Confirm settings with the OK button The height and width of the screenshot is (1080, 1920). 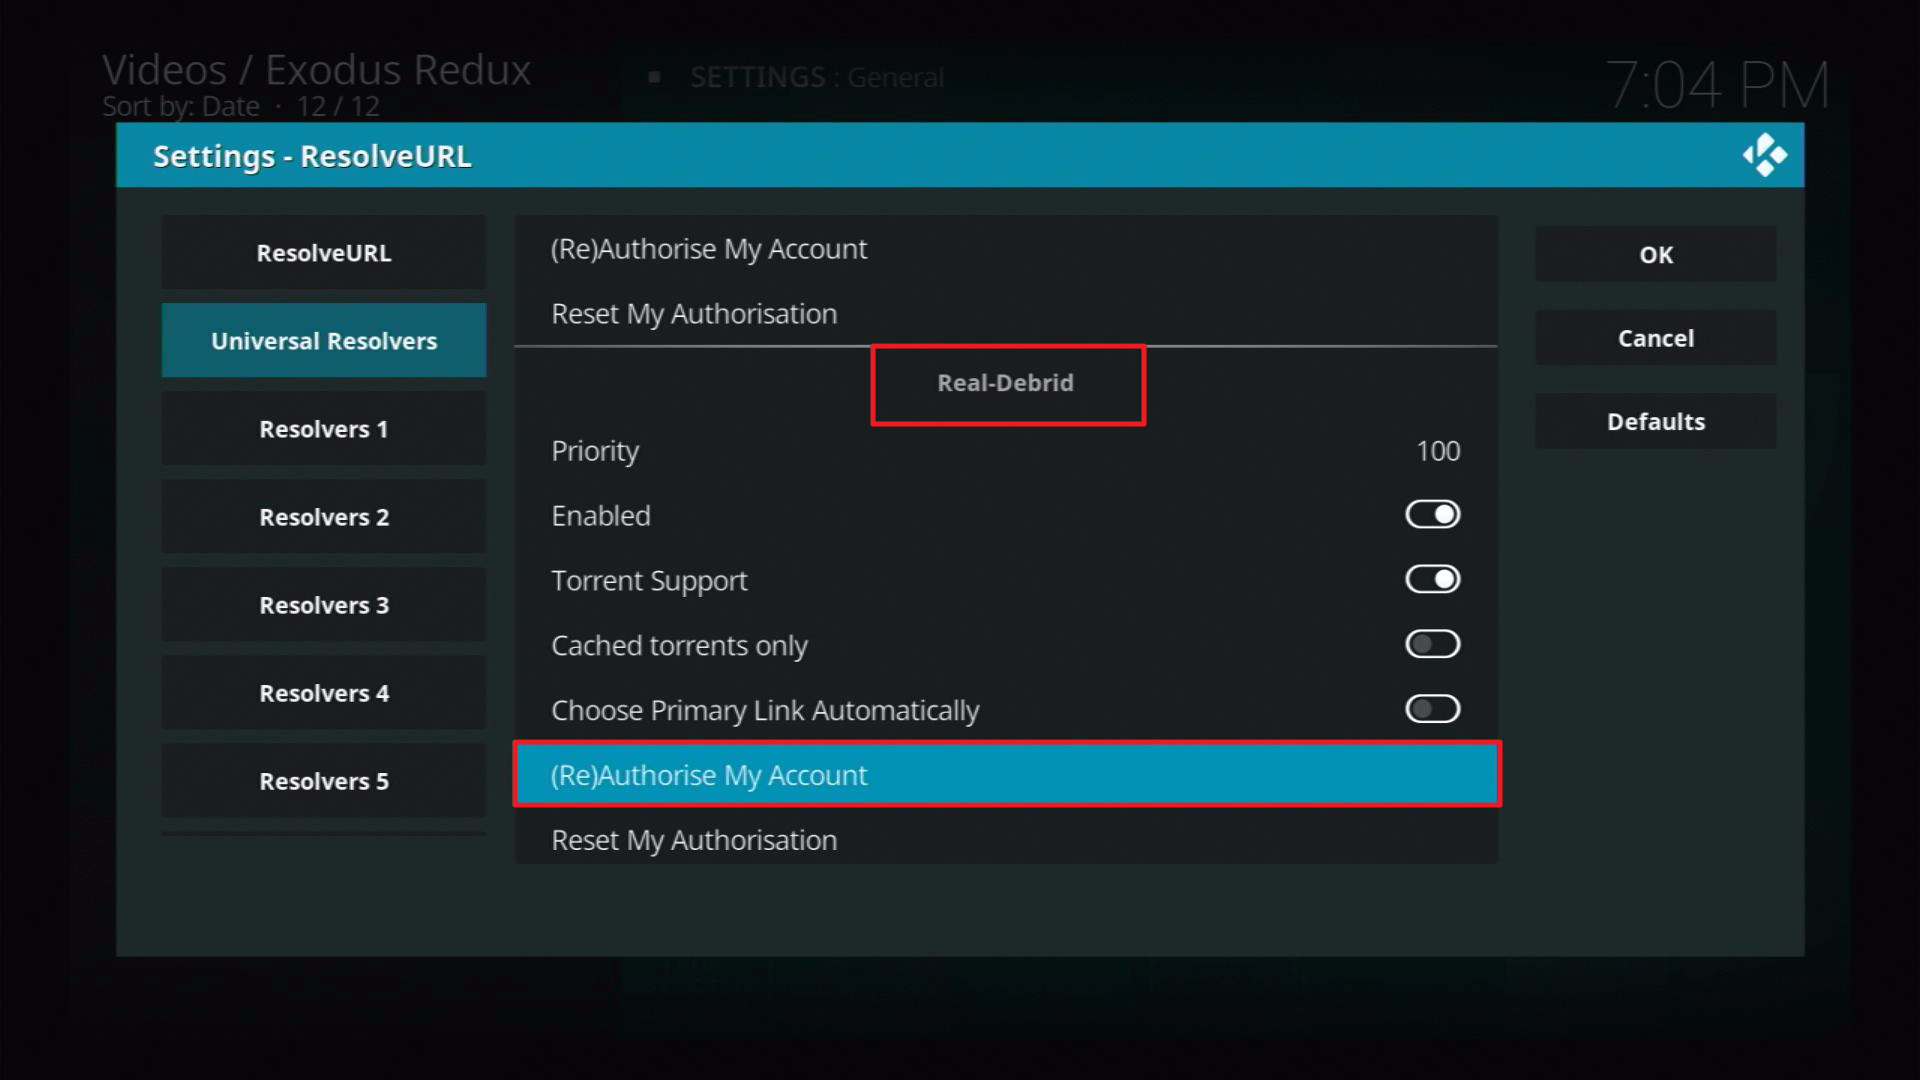coord(1656,255)
